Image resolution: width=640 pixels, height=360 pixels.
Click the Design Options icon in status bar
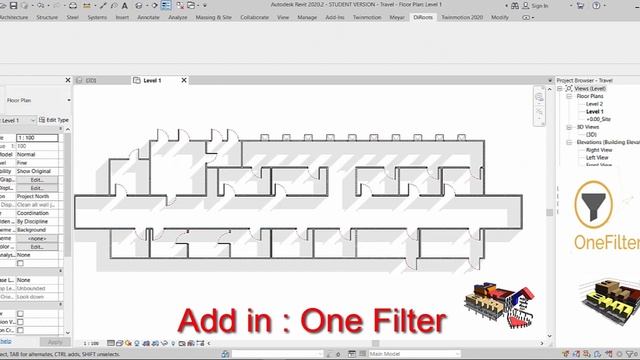click(x=352, y=354)
